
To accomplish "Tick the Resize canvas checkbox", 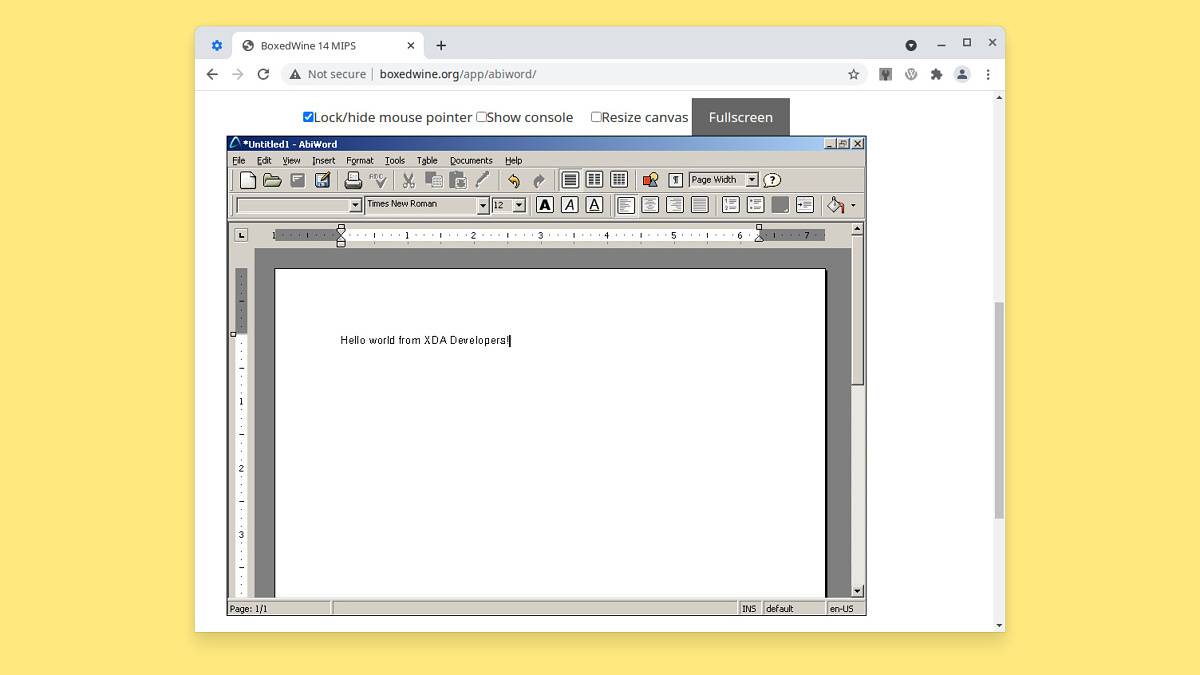I will [596, 117].
